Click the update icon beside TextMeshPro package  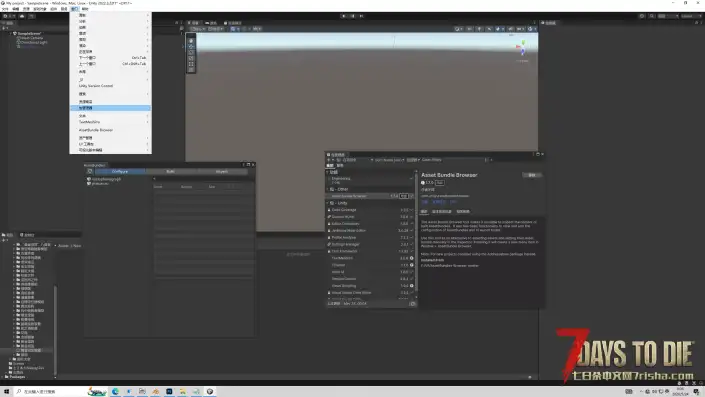pos(411,258)
